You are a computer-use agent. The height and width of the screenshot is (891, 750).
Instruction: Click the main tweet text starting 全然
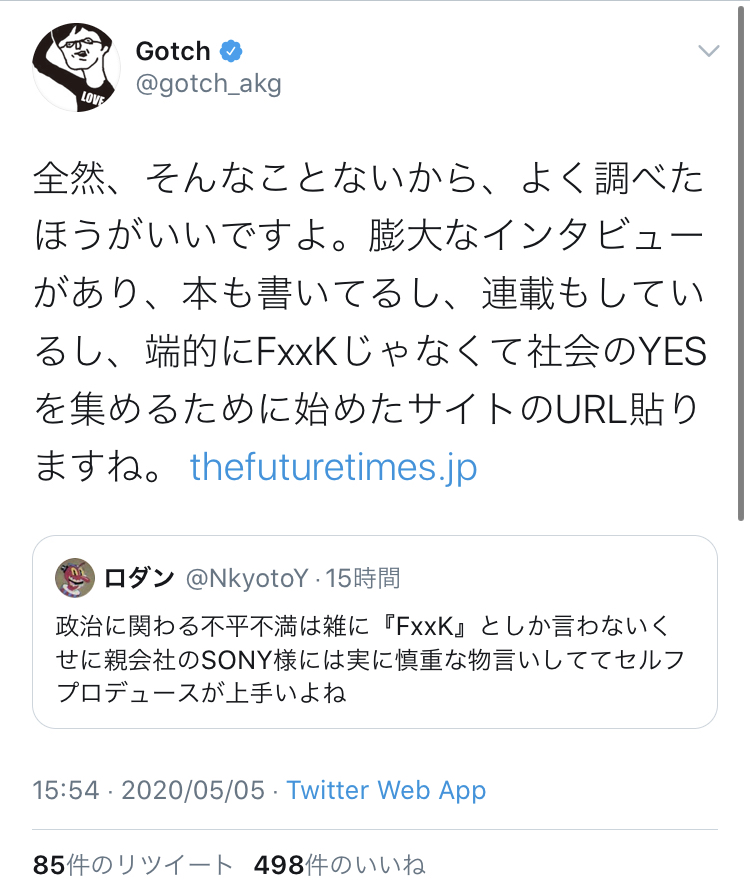tap(368, 180)
